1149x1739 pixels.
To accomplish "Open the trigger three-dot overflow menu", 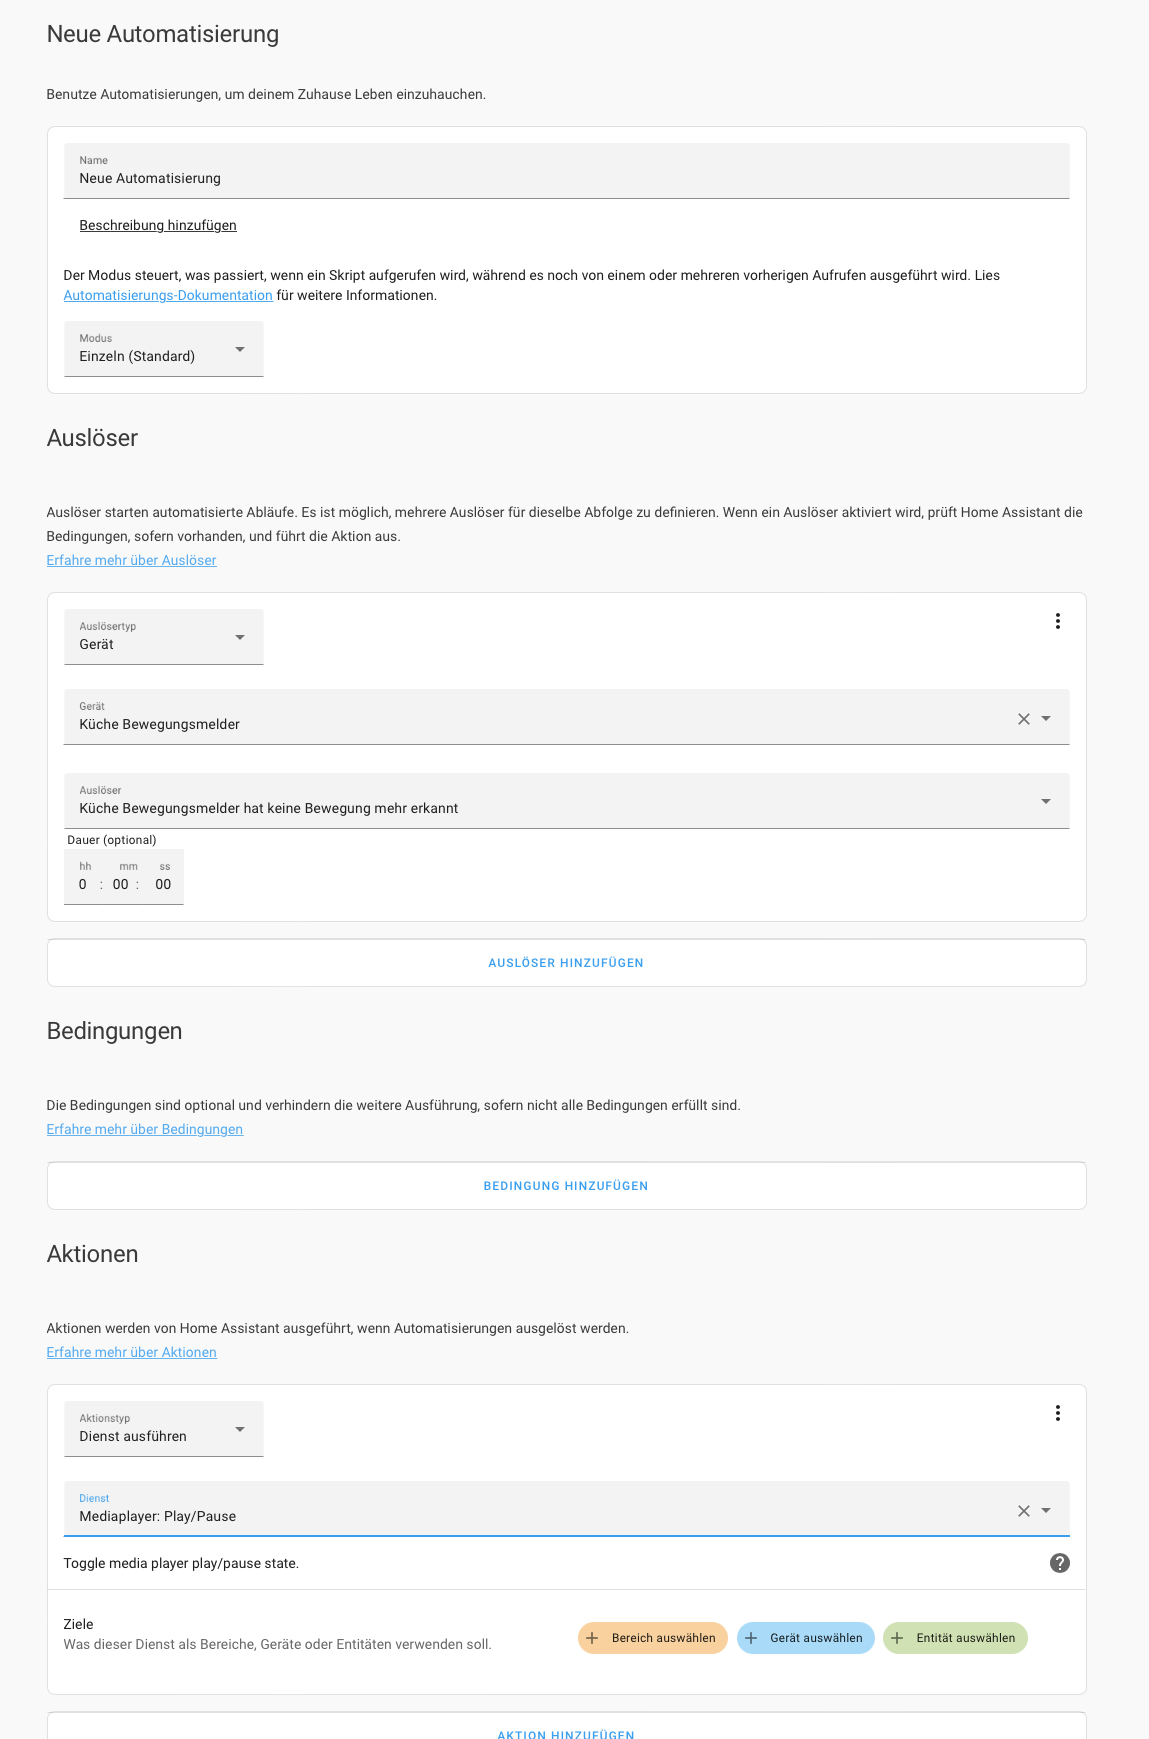I will 1057,621.
